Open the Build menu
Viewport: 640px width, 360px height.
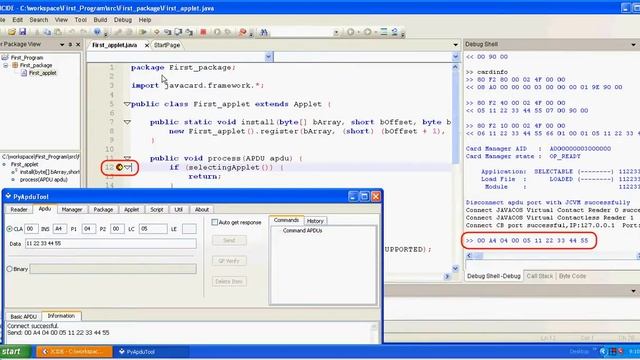click(x=100, y=20)
